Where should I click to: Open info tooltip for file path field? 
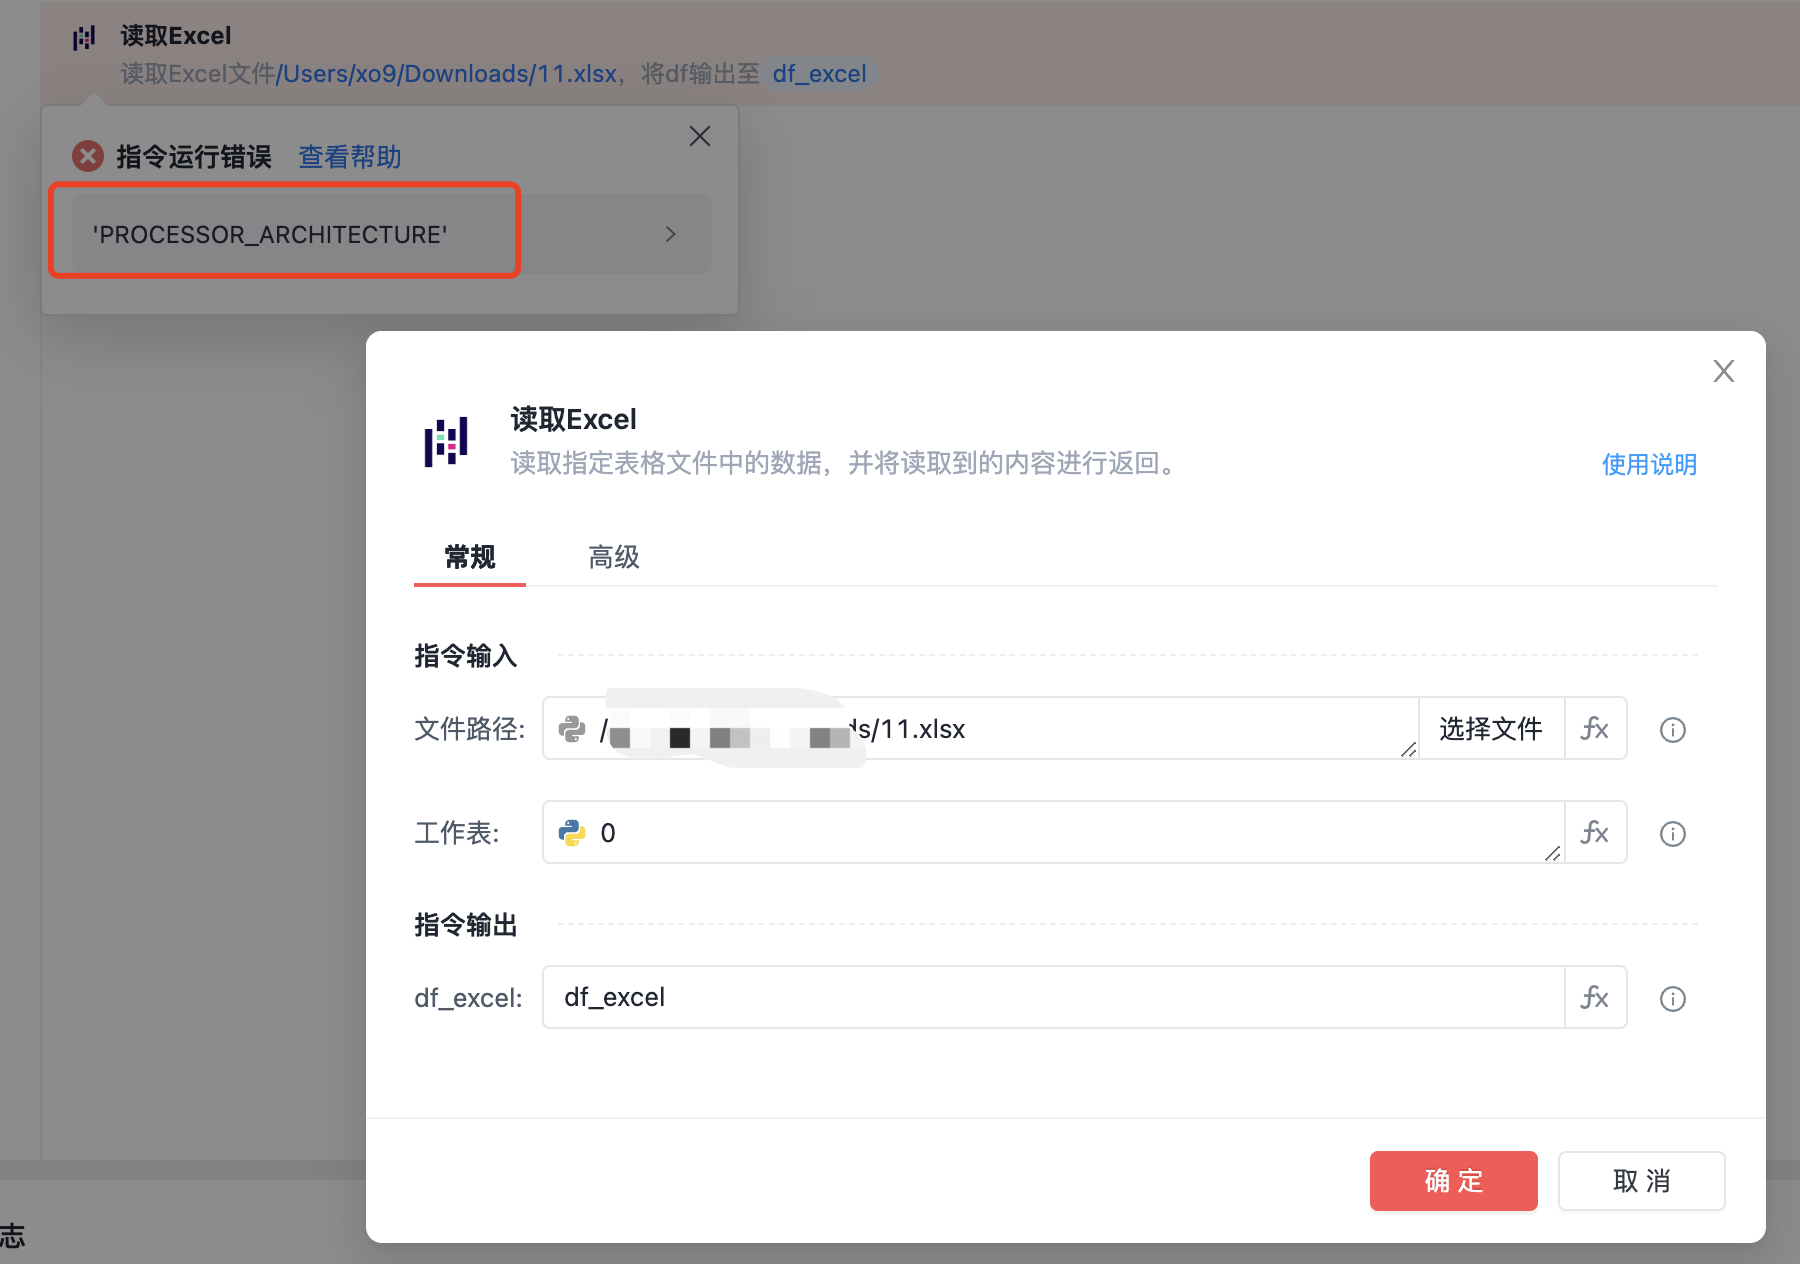[1673, 730]
